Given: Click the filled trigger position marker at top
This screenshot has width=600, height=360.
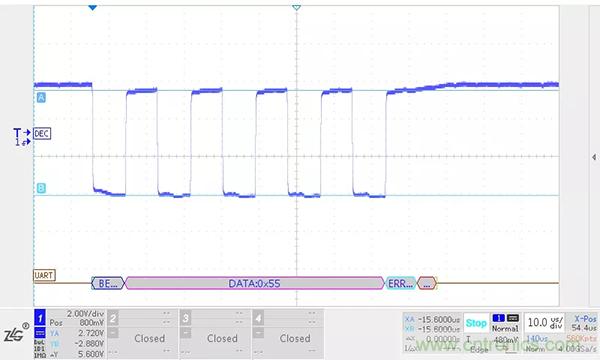Looking at the screenshot, I should tap(92, 7).
